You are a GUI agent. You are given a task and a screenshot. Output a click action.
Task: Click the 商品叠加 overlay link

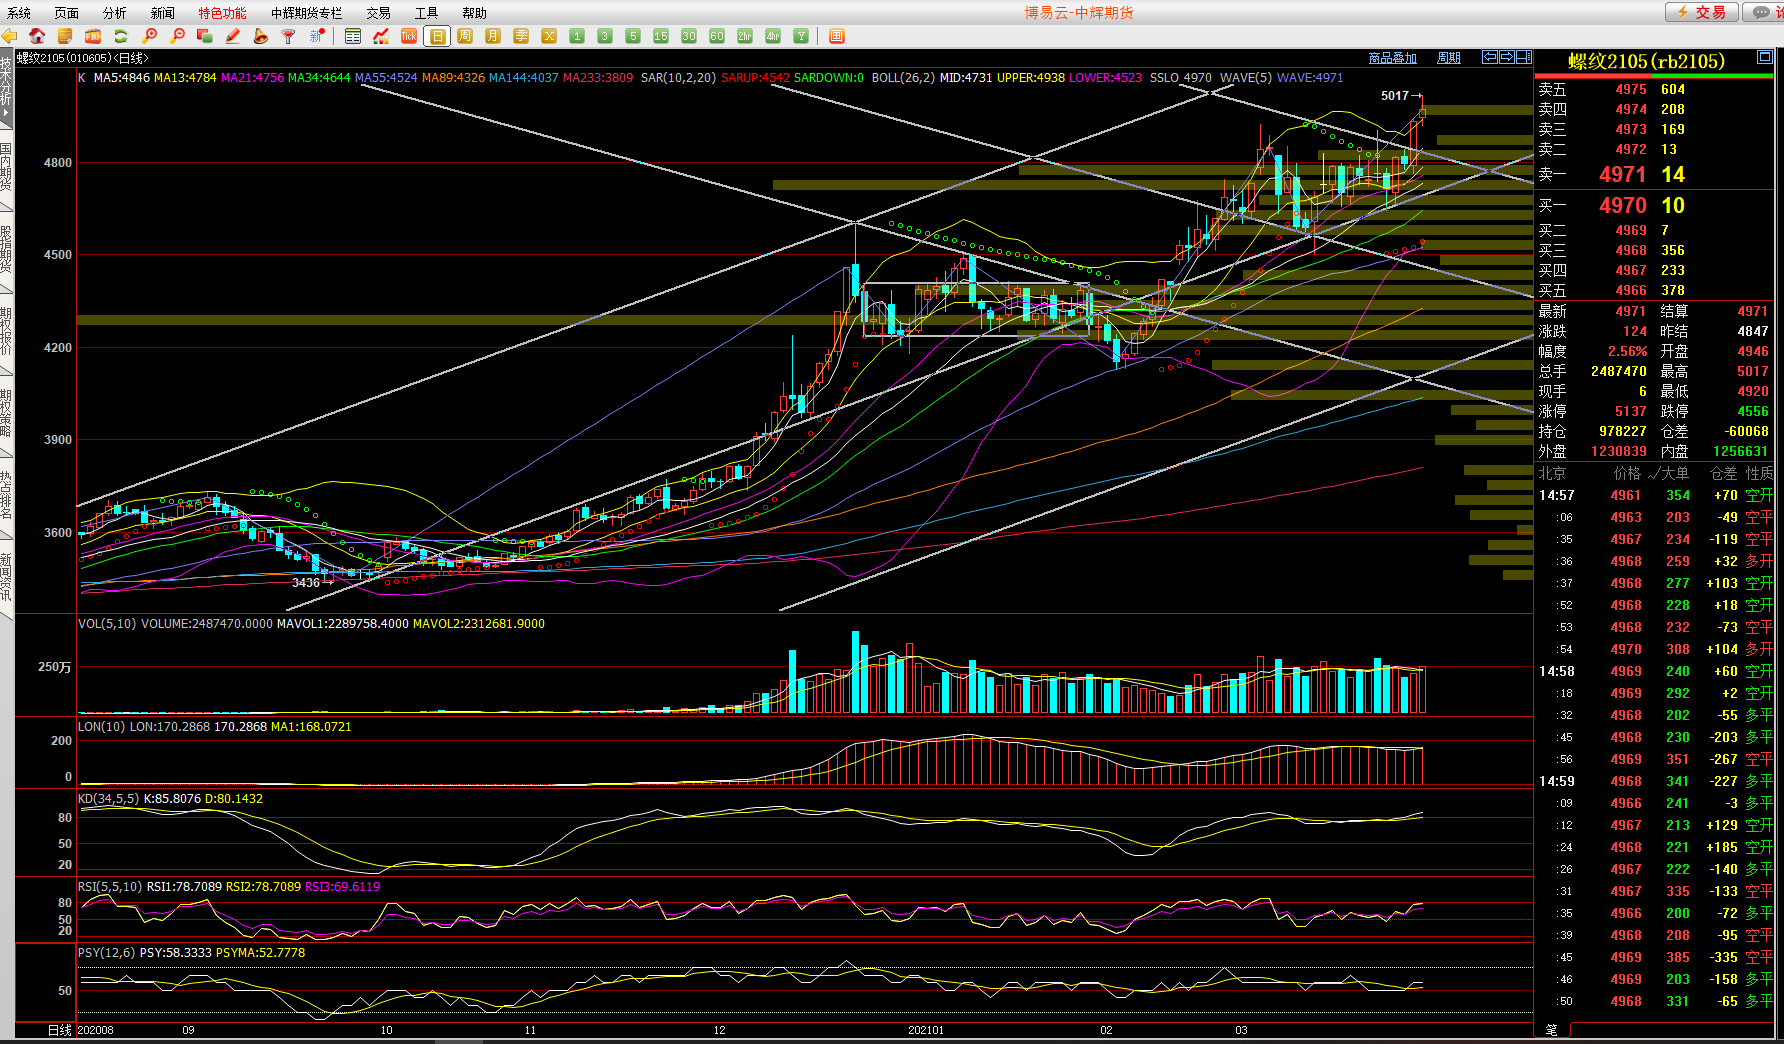click(1392, 58)
